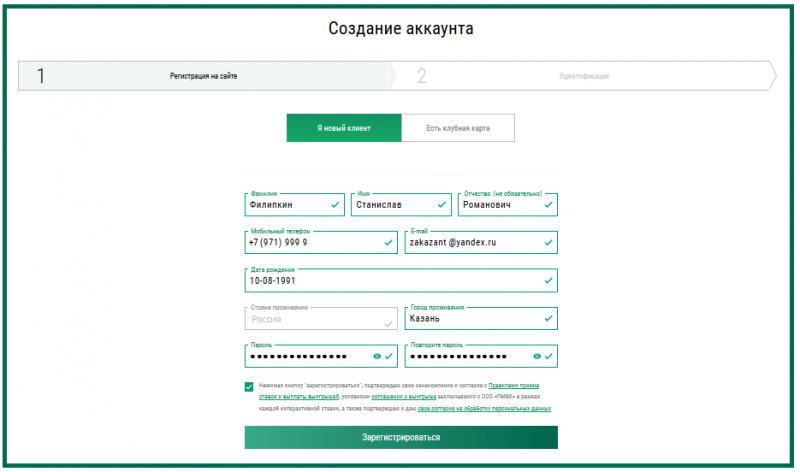Open 'соглашения о выигрыше' link
The height and width of the screenshot is (472, 800).
point(404,396)
